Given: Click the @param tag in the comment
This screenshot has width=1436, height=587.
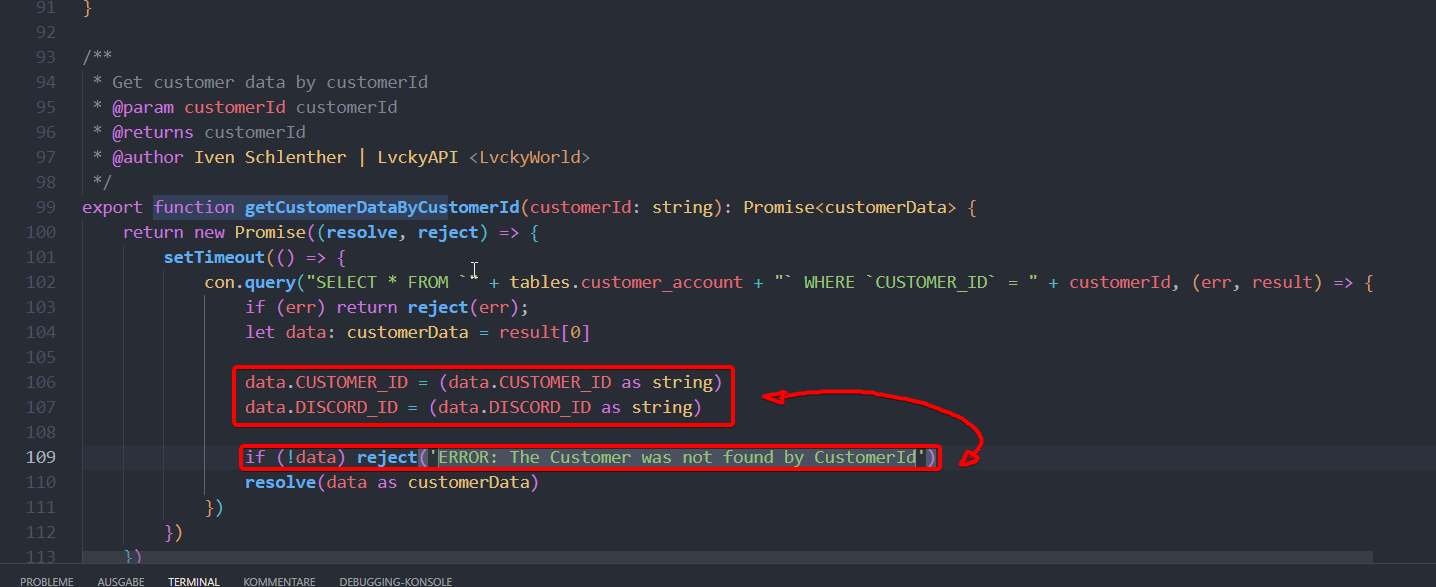Looking at the screenshot, I should [143, 107].
